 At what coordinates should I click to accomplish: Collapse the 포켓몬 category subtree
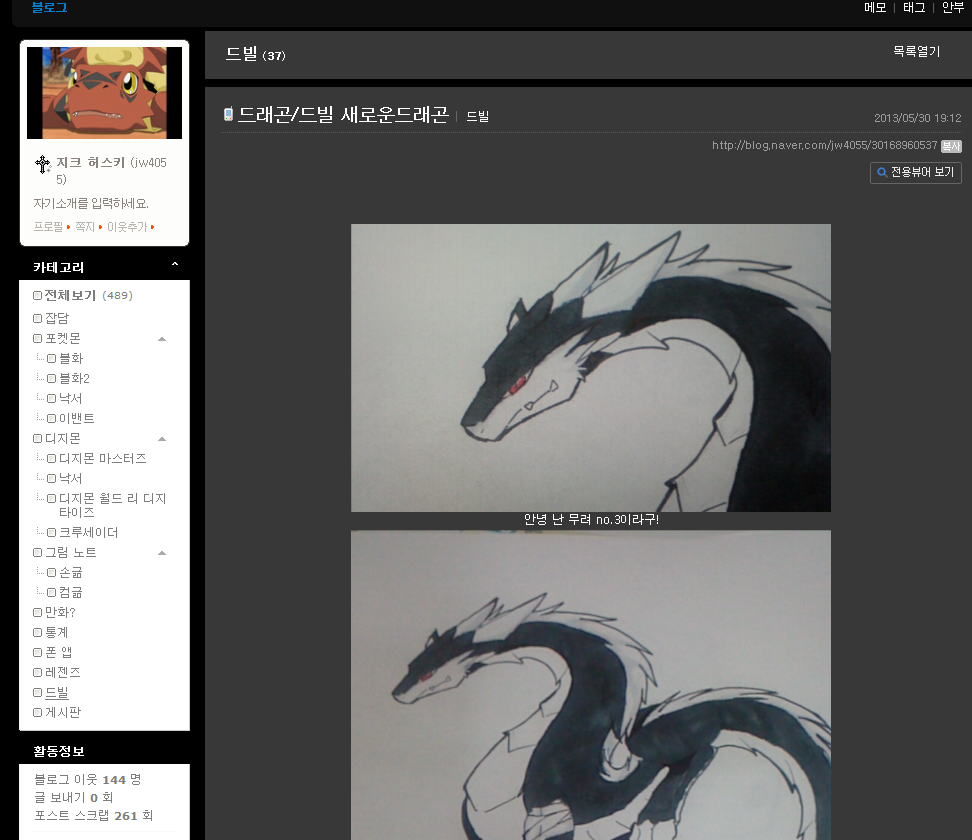pos(162,339)
